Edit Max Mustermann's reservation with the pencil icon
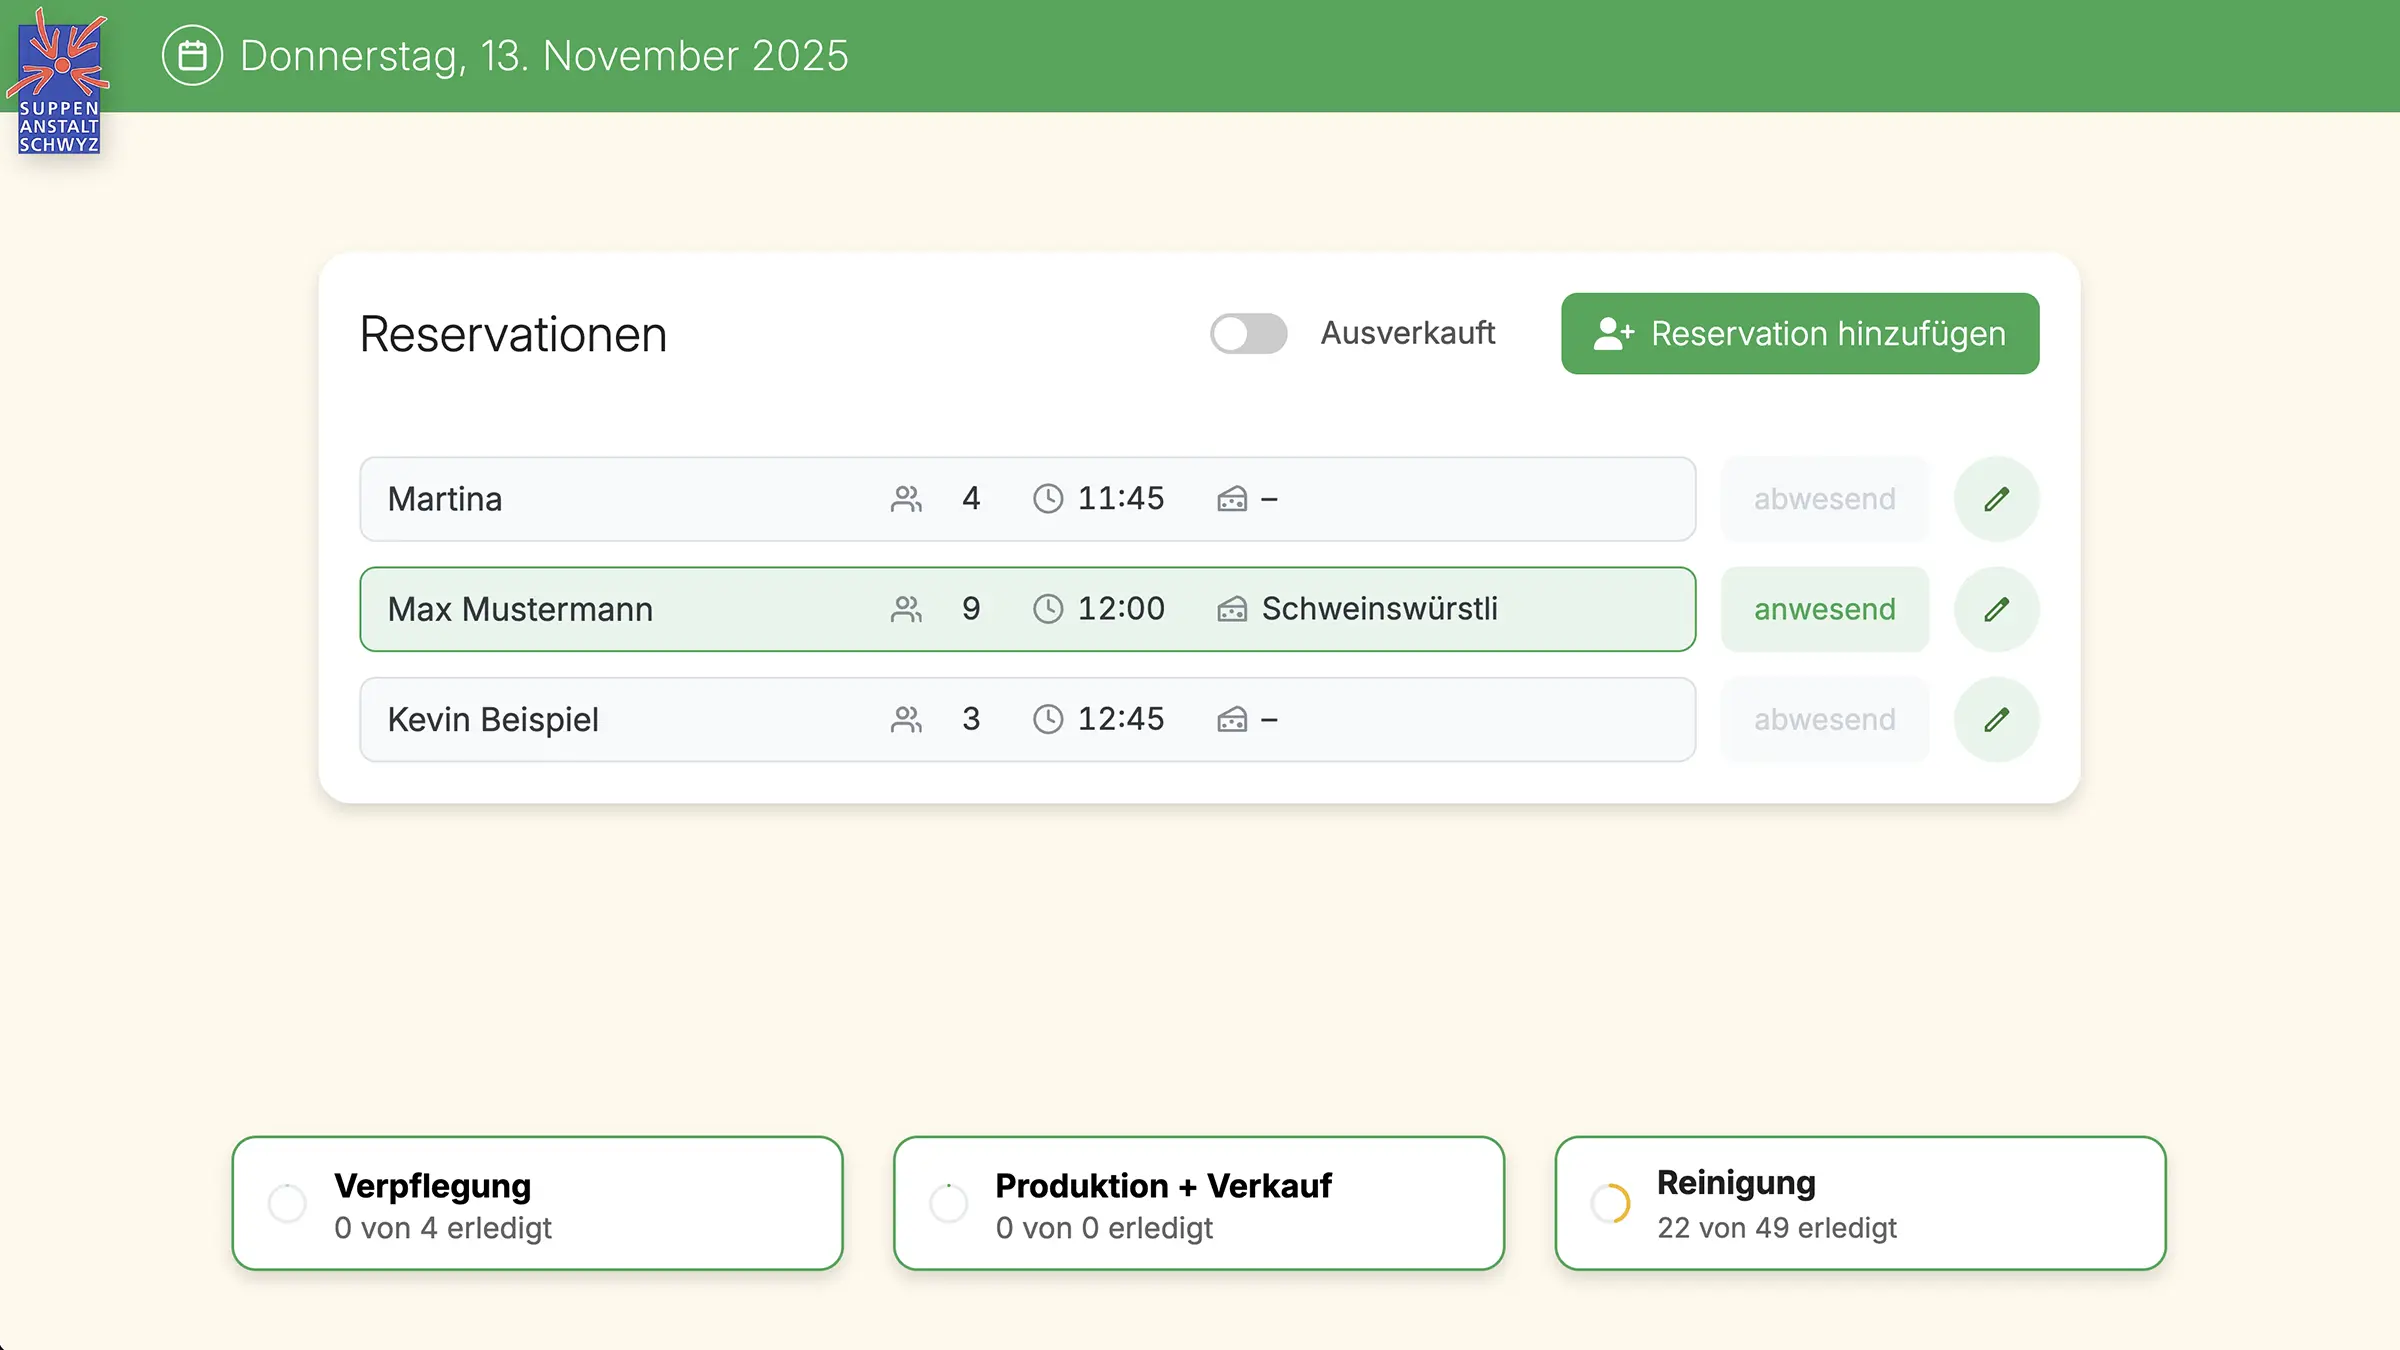This screenshot has height=1350, width=2400. point(1996,609)
